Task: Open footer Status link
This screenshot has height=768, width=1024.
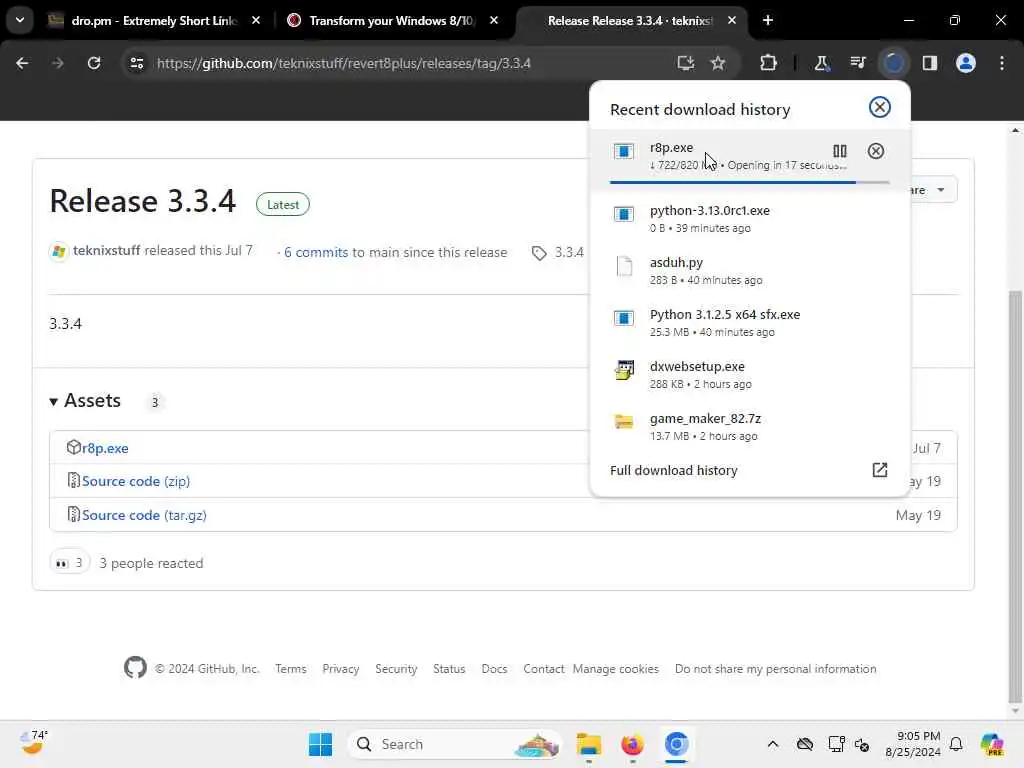Action: coord(449,669)
